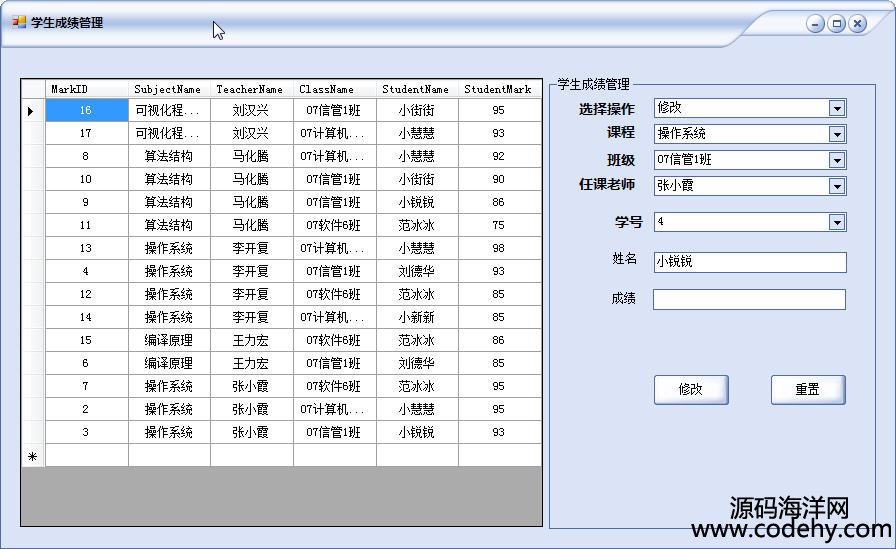The image size is (896, 549).
Task: Maximize the 学生成绩管理 window
Action: [836, 24]
